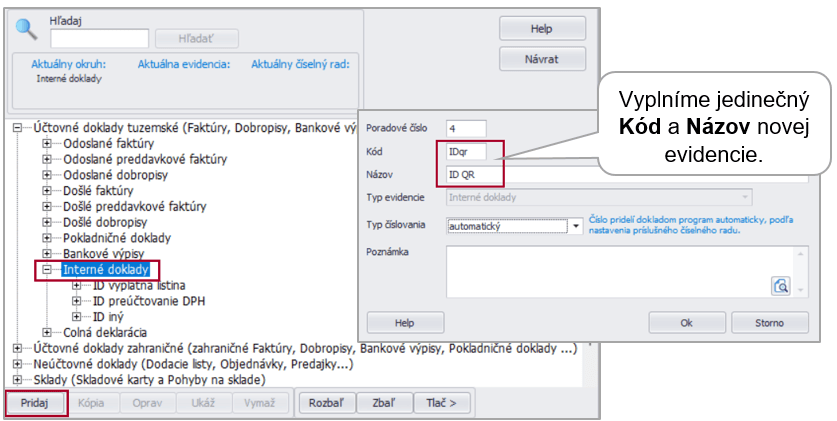Open the Typ číslovania dropdown
Image resolution: width=837 pixels, height=421 pixels.
pyautogui.click(x=575, y=227)
